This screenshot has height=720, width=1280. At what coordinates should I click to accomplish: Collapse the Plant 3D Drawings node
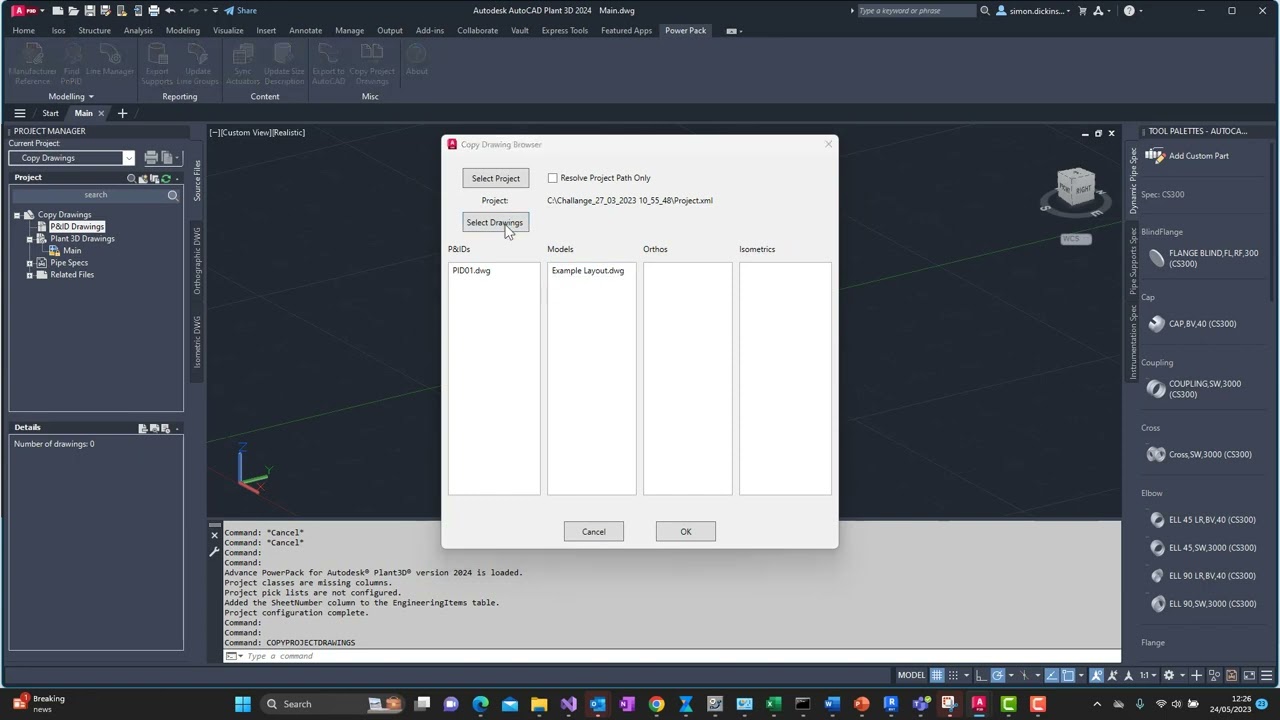[x=30, y=239]
